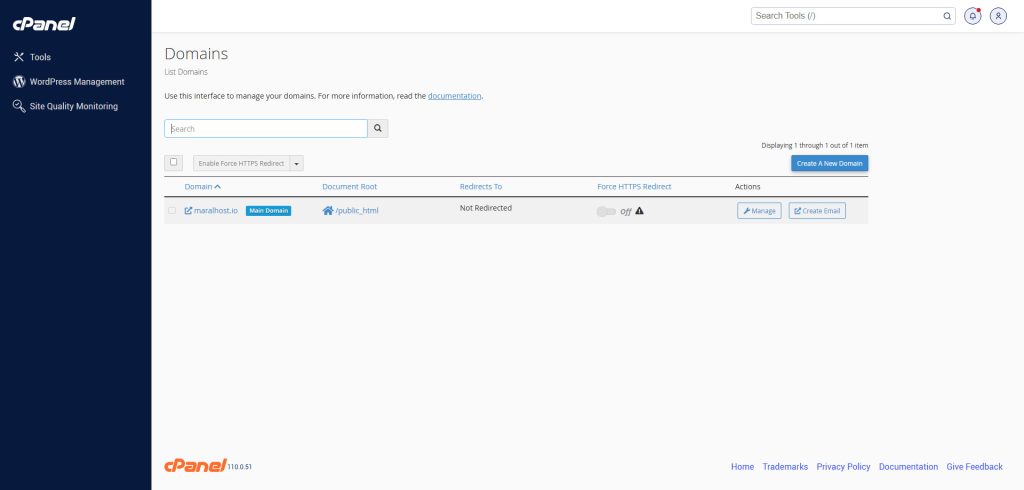Click the cPanel logo in the sidebar
This screenshot has height=490, width=1024.
click(x=44, y=24)
